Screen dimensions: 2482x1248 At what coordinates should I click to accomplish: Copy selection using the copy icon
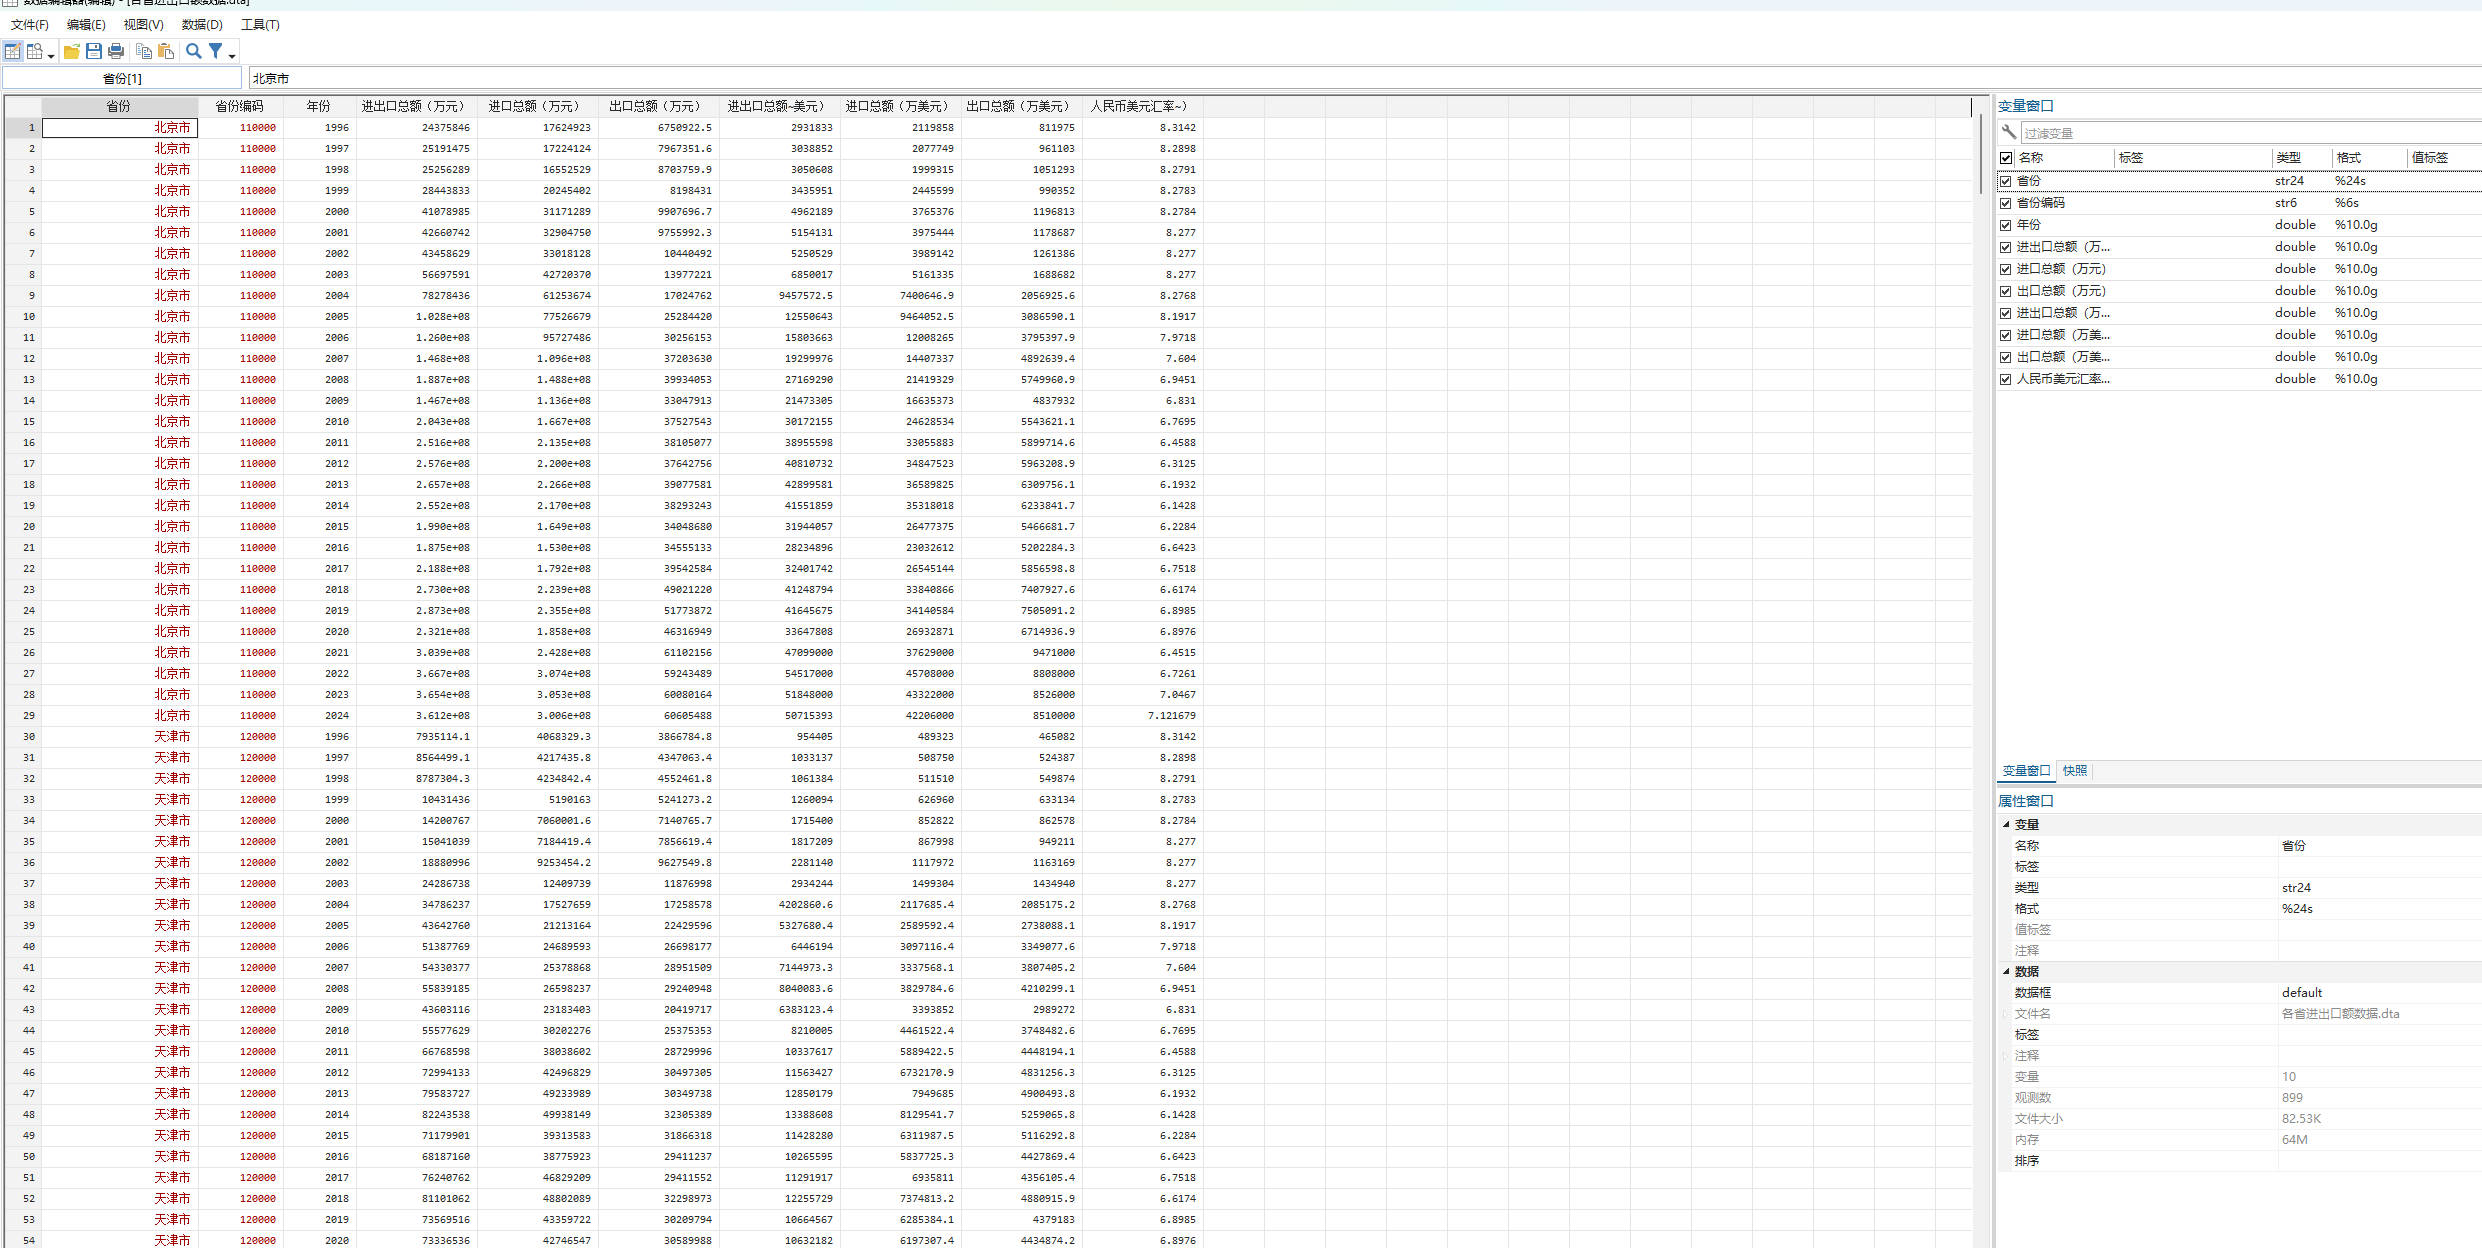[144, 51]
